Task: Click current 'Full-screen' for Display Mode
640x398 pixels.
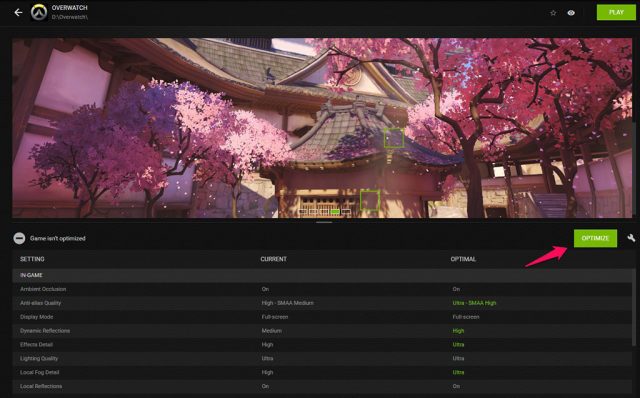Action: (x=275, y=317)
